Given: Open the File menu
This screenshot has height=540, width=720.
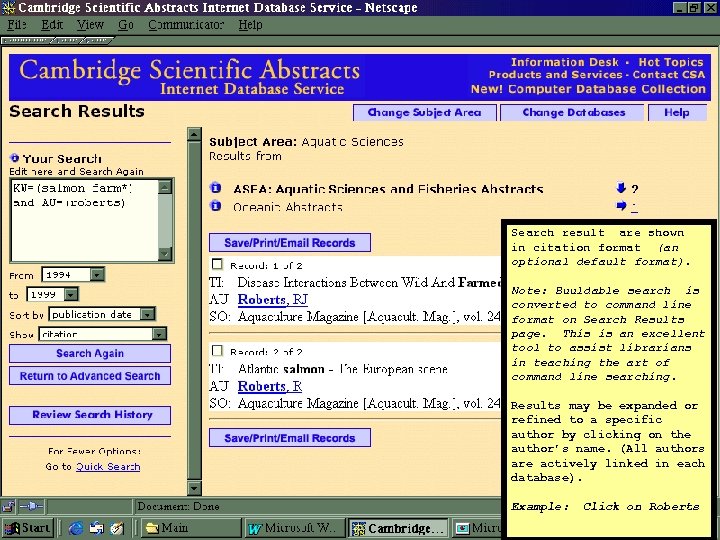Looking at the screenshot, I should 17,25.
